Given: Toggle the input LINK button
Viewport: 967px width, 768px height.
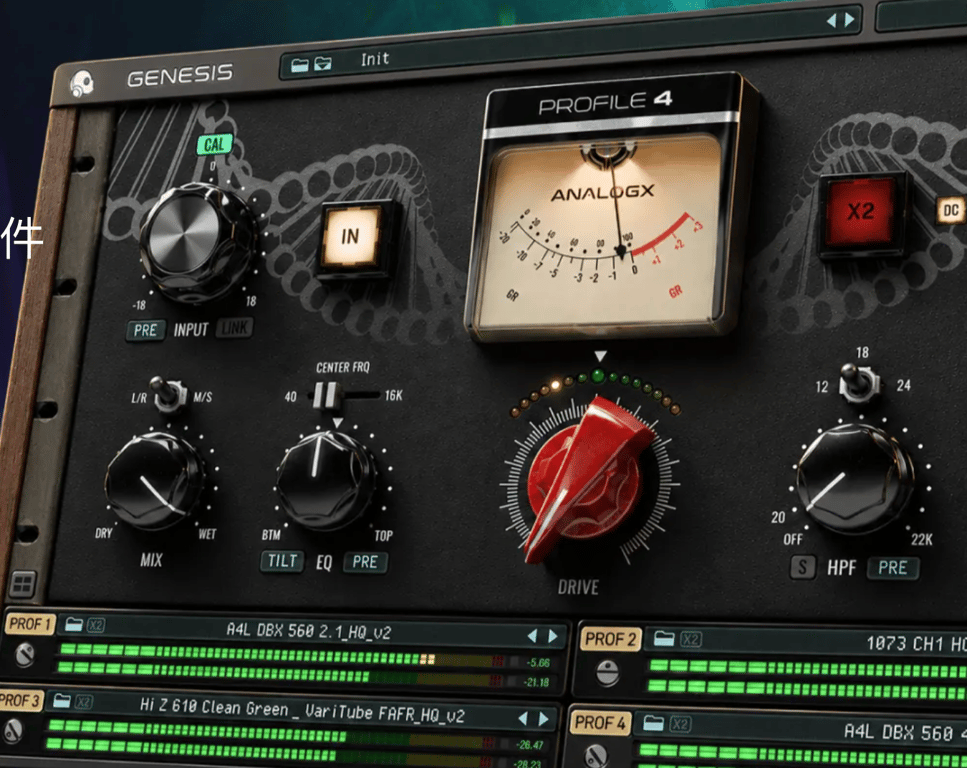Looking at the screenshot, I should (235, 328).
